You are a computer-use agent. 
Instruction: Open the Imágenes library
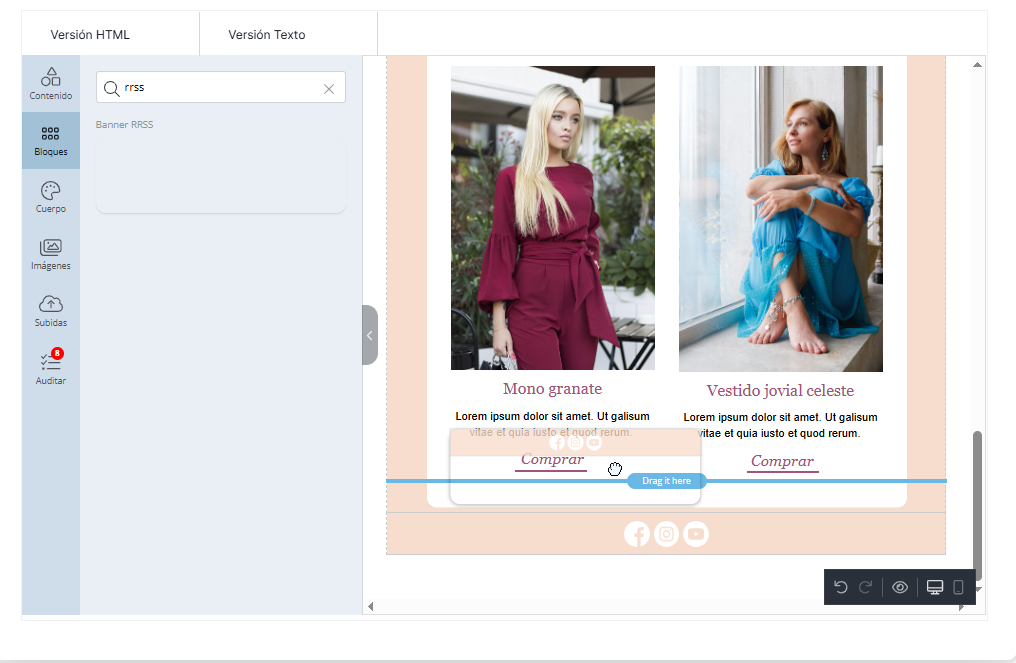pyautogui.click(x=51, y=255)
